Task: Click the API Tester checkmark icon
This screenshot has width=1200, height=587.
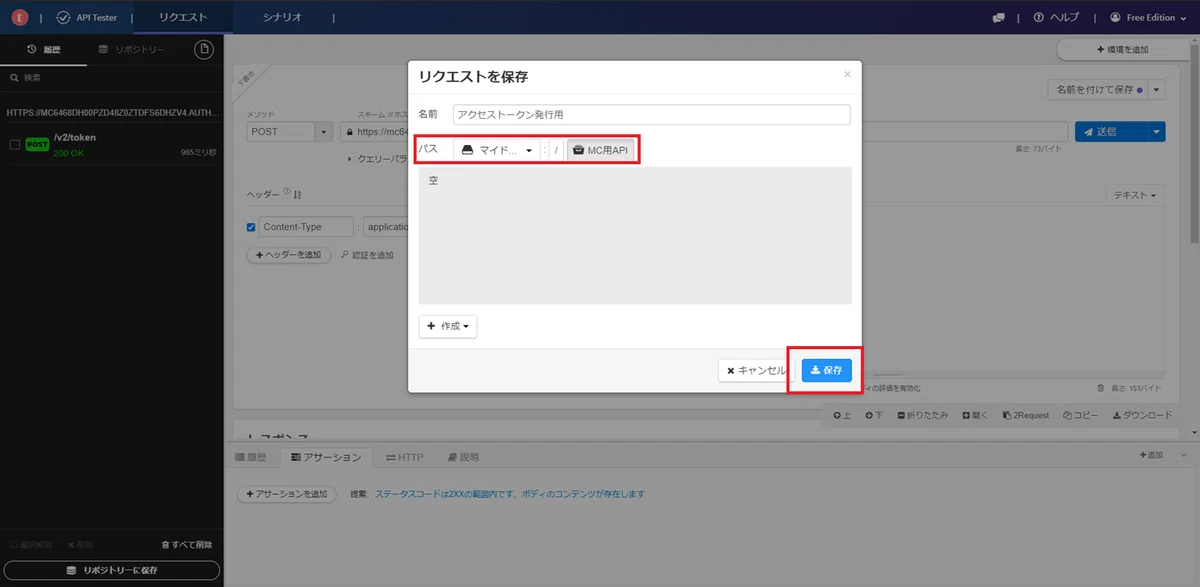Action: (64, 17)
